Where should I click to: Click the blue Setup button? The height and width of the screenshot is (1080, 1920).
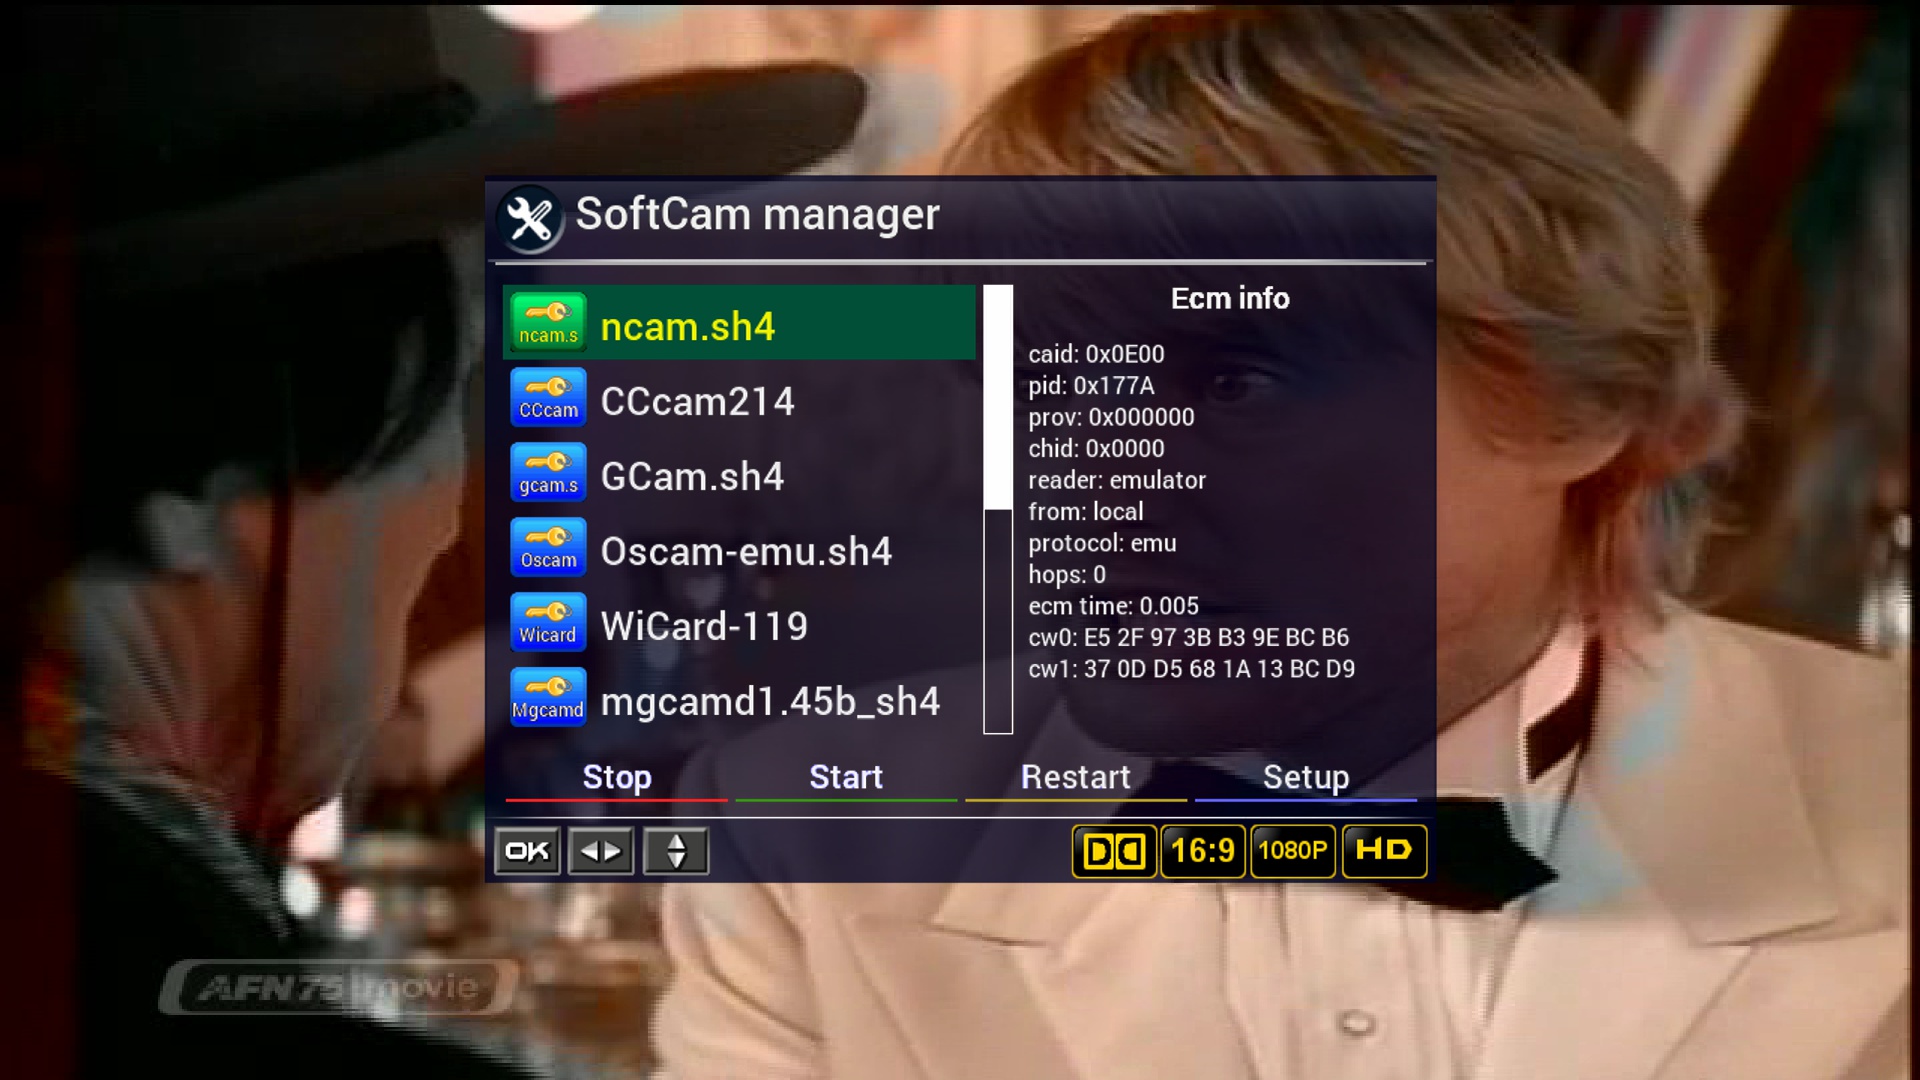click(1306, 779)
